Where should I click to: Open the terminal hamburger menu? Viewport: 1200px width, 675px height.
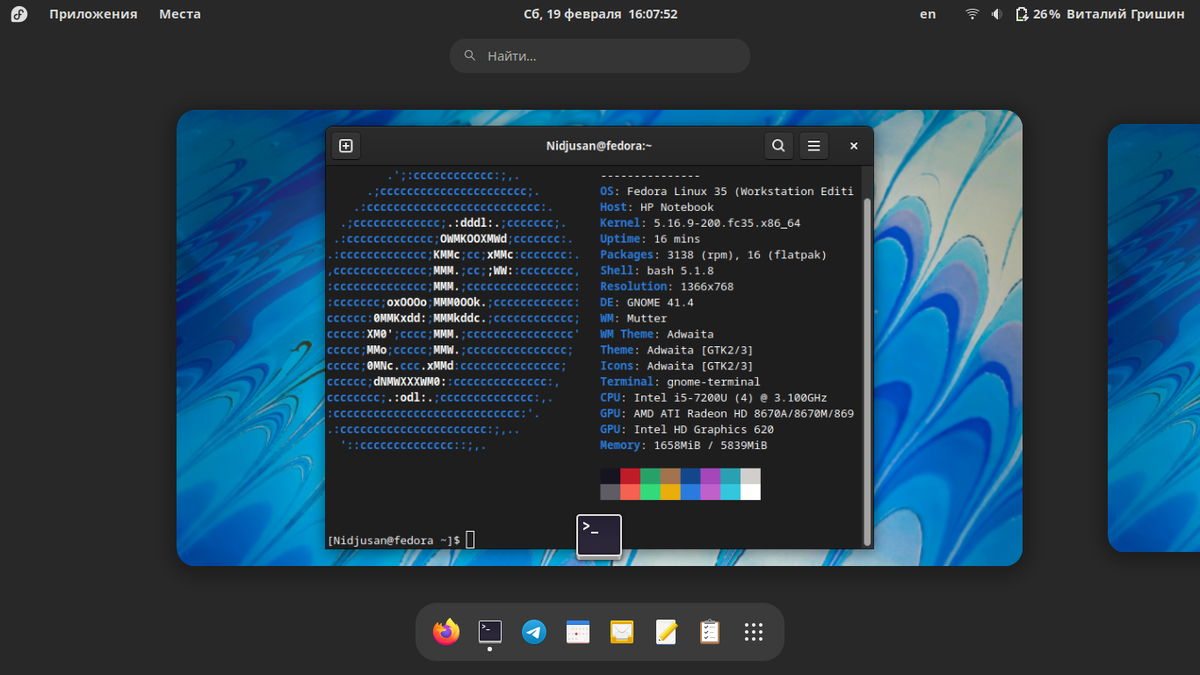pyautogui.click(x=814, y=146)
